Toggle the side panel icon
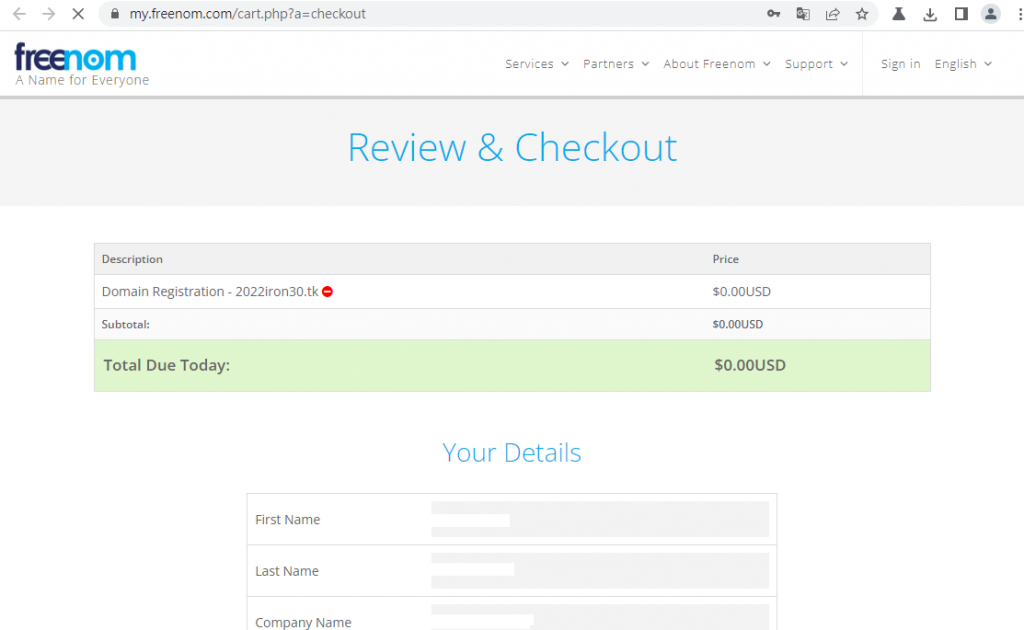 (x=961, y=14)
